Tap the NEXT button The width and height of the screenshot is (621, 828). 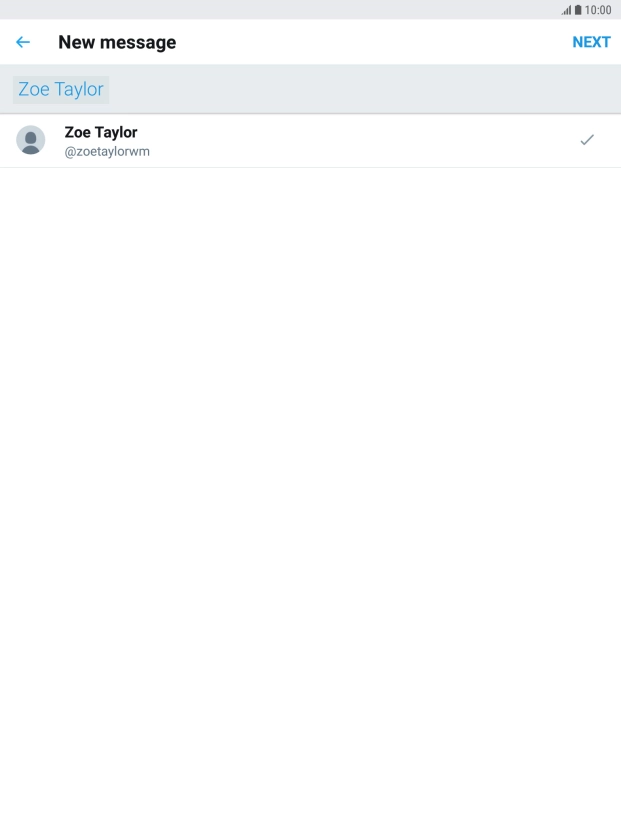[x=591, y=42]
